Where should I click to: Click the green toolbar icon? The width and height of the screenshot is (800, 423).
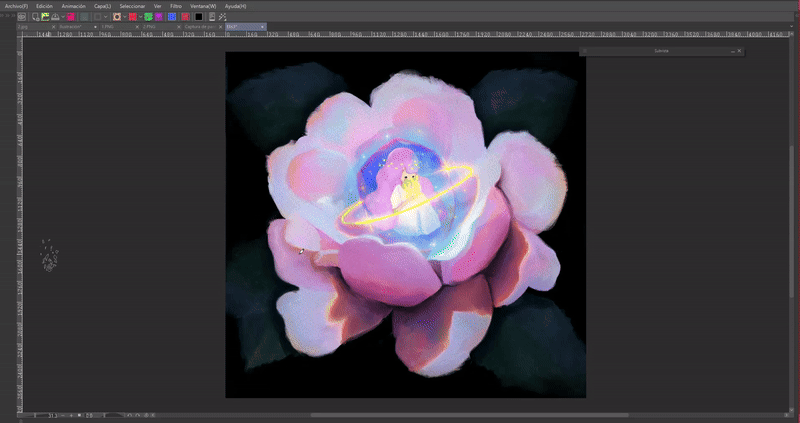(x=148, y=17)
